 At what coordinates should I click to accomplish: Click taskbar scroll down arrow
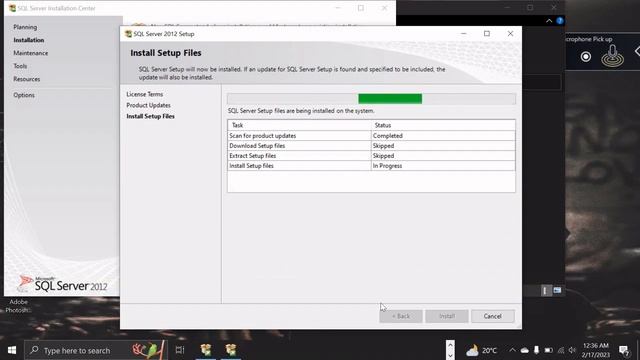[450, 356]
